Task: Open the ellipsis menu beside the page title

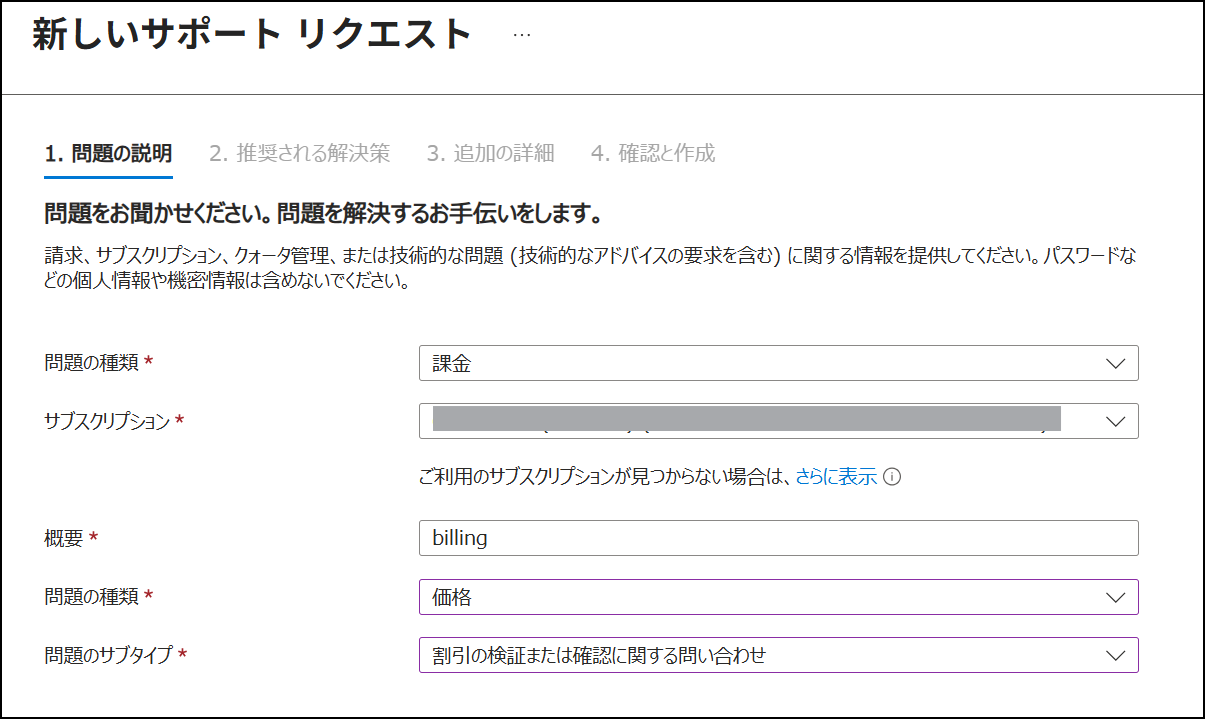Action: (x=522, y=34)
